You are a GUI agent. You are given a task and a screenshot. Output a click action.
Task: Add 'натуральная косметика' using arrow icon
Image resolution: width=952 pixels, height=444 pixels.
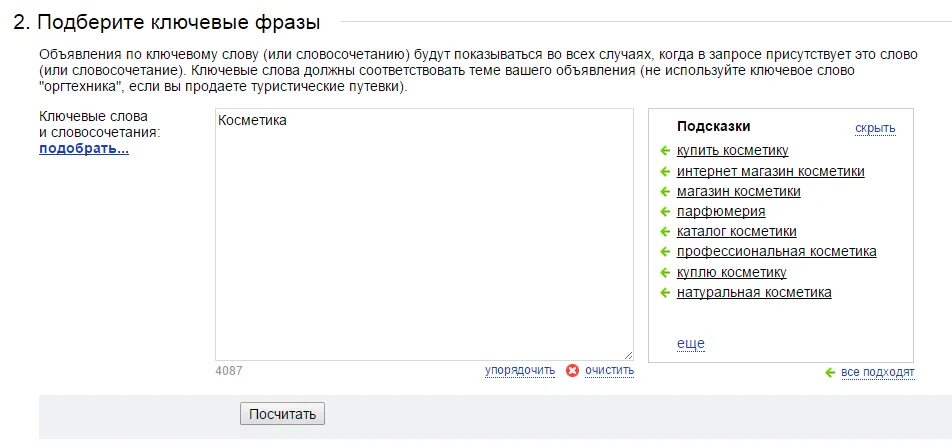coord(664,293)
